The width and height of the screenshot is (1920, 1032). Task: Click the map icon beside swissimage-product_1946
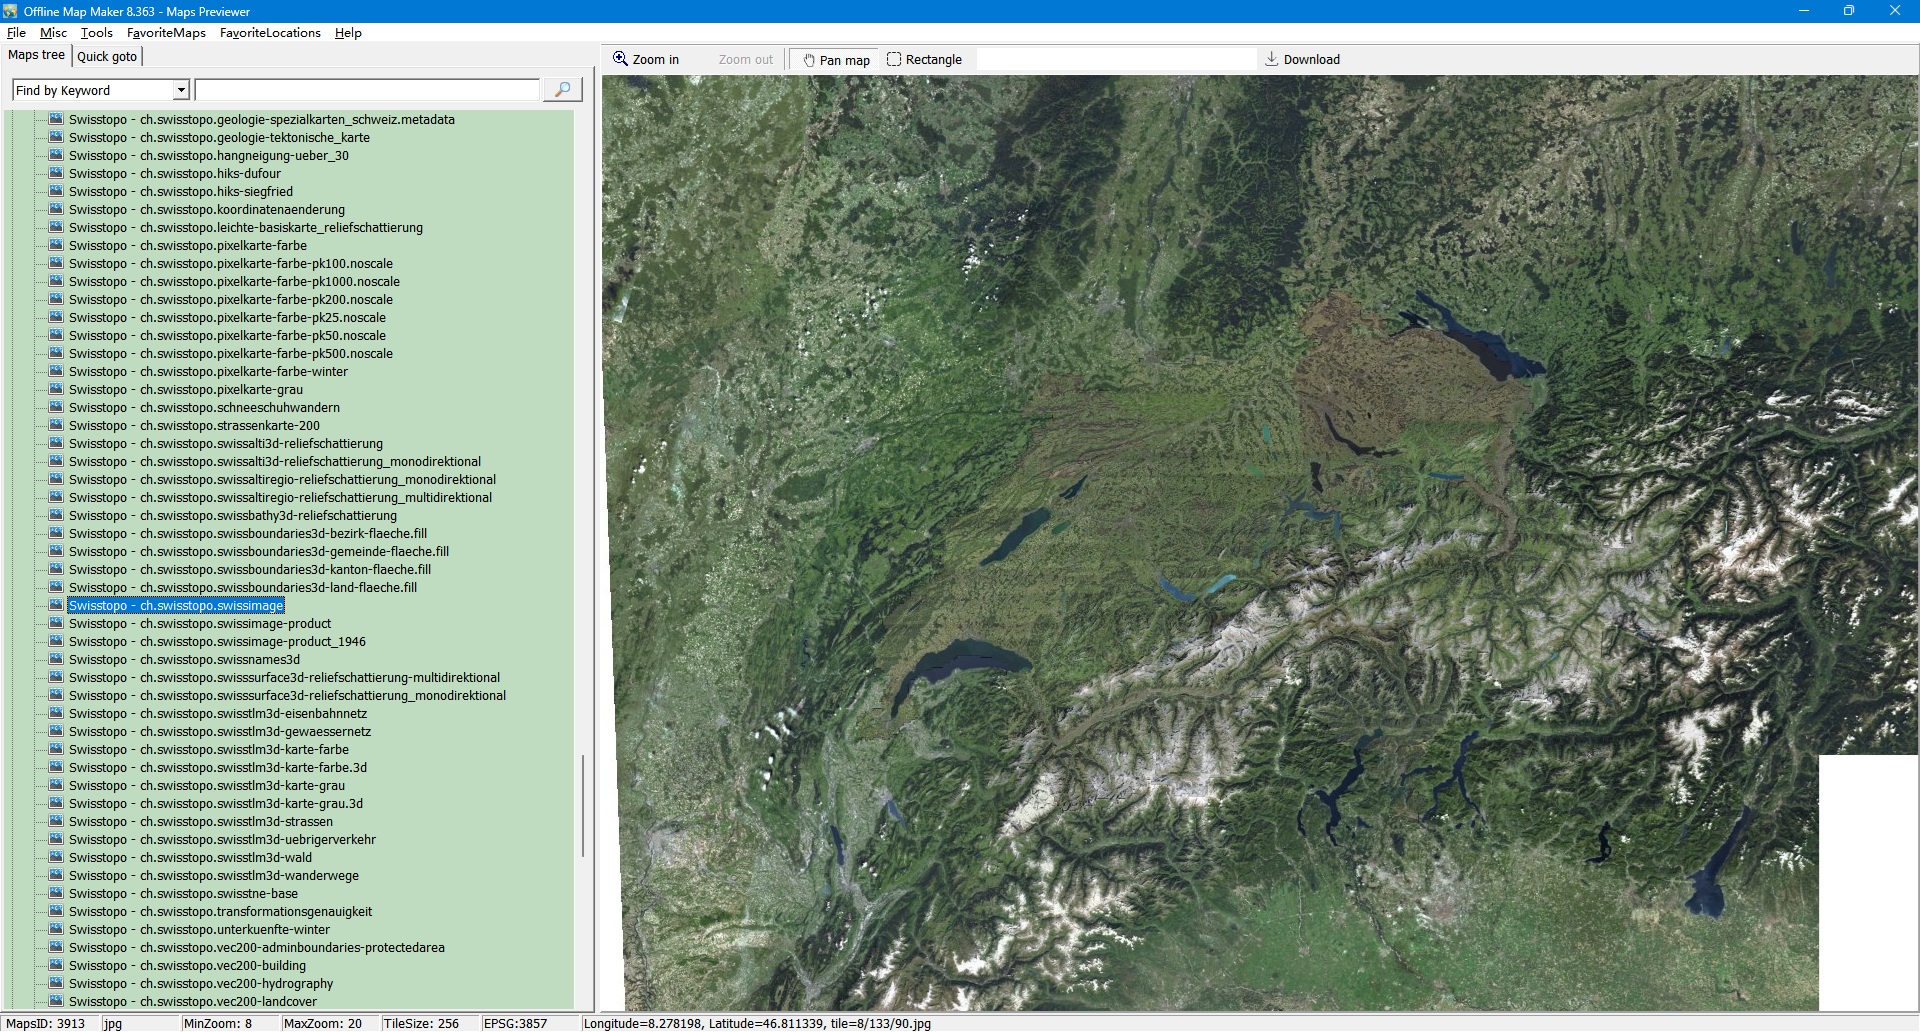coord(56,642)
